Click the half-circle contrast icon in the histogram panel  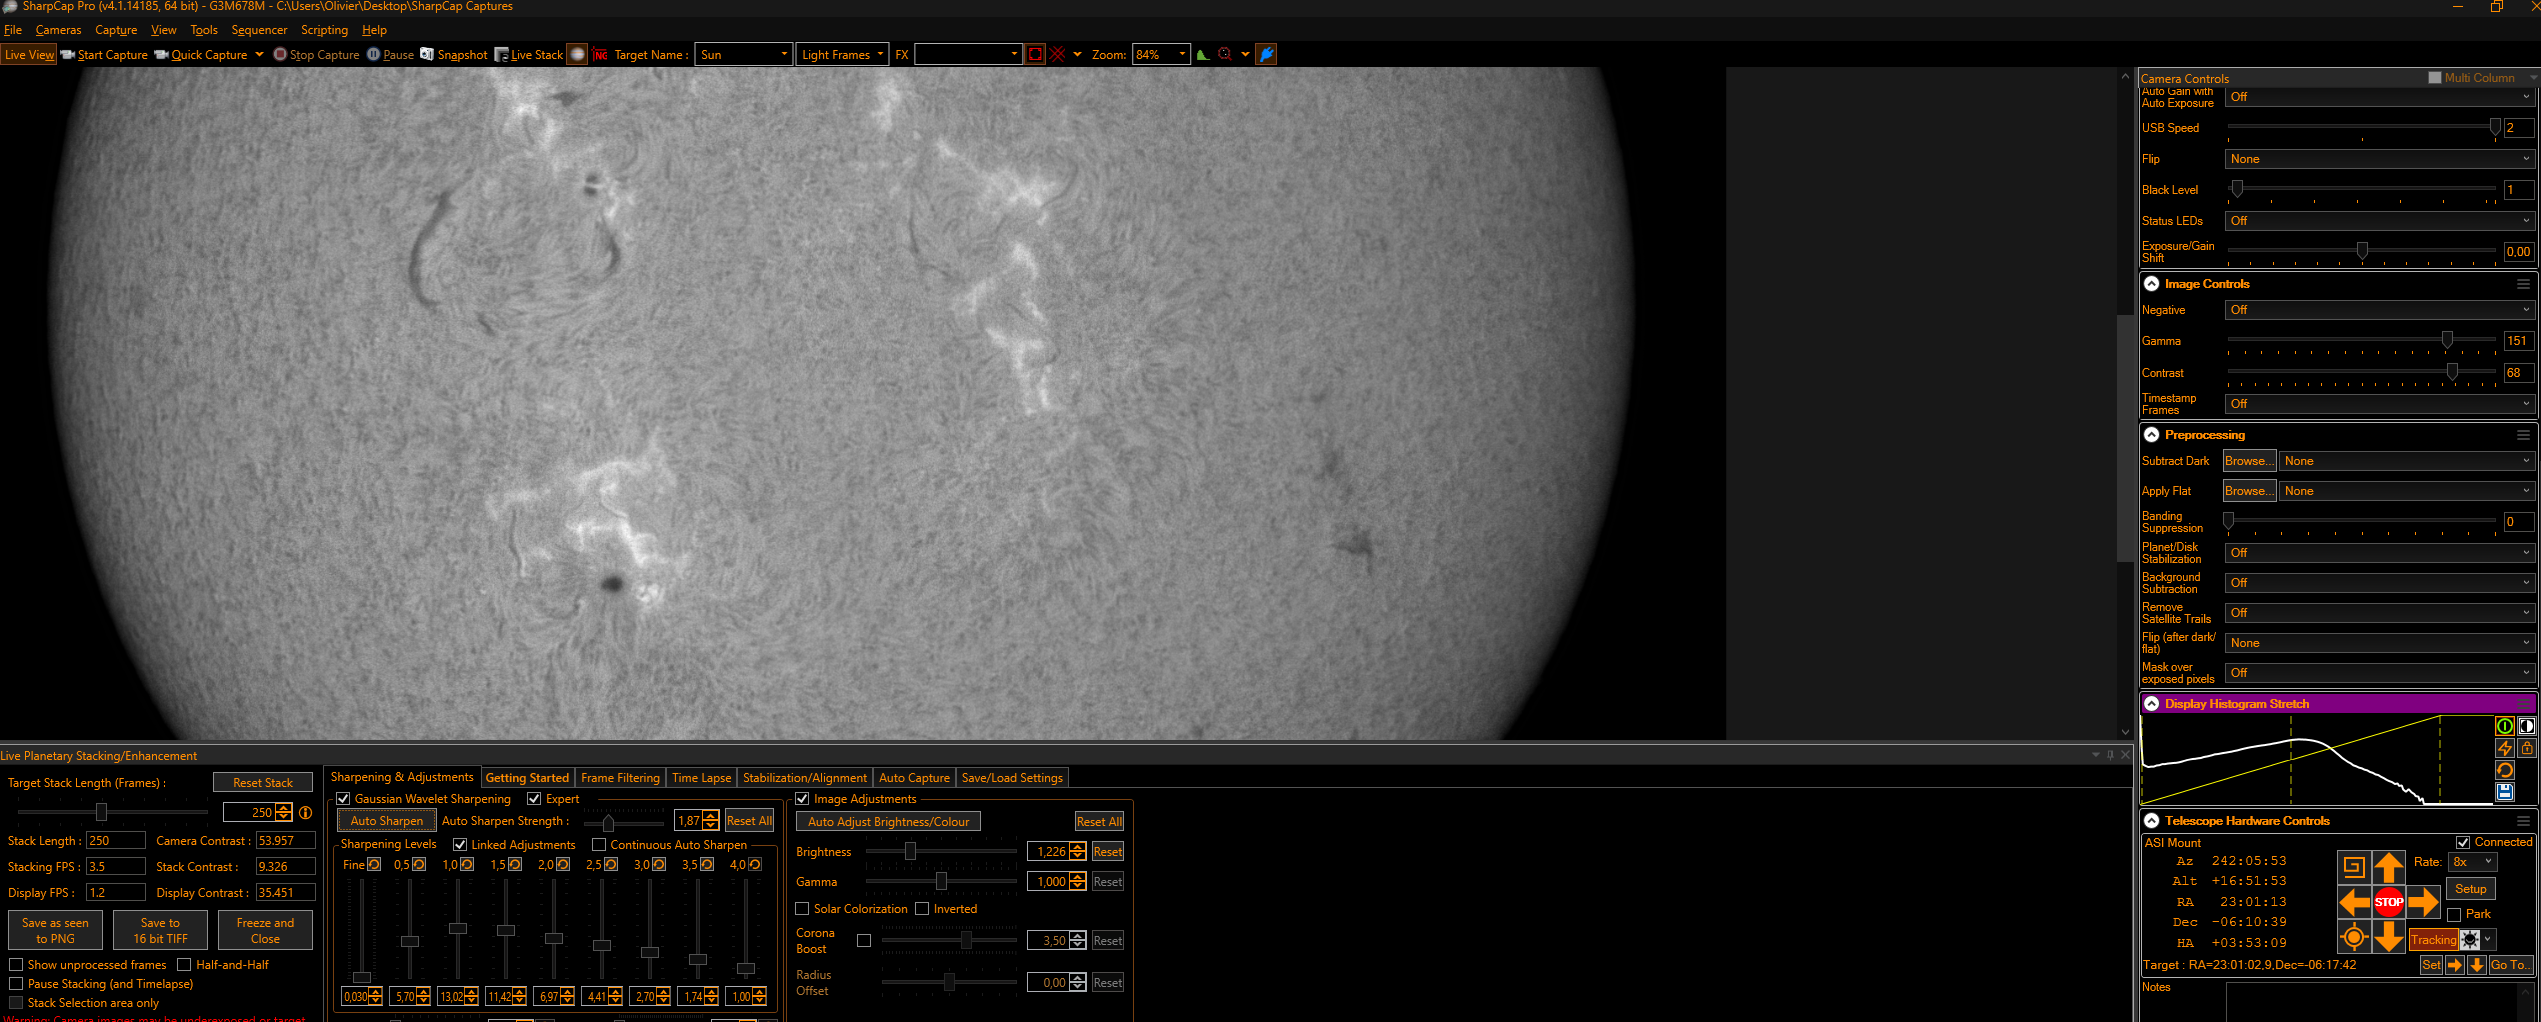pyautogui.click(x=2527, y=727)
